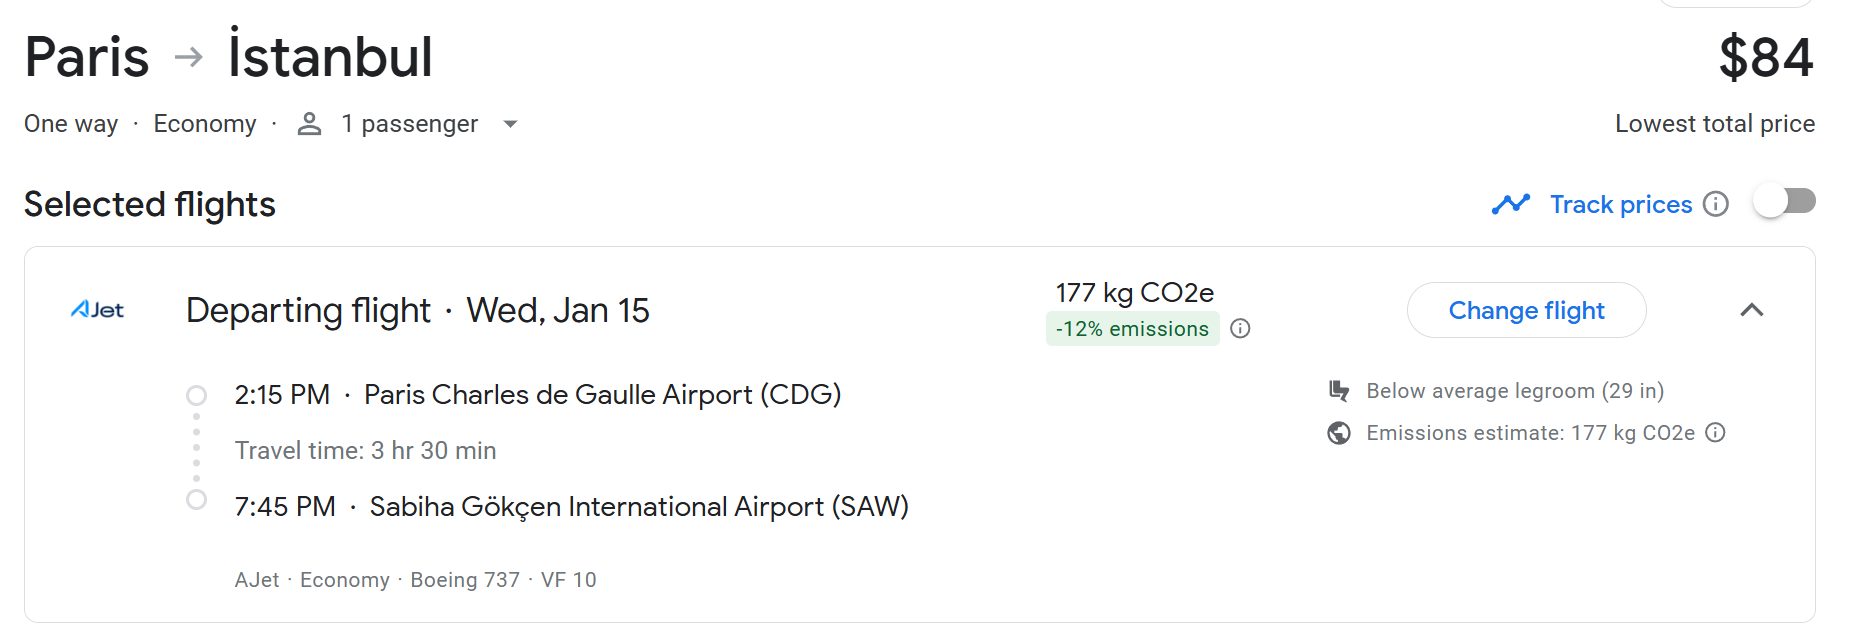Click the Track prices link text

(1621, 204)
